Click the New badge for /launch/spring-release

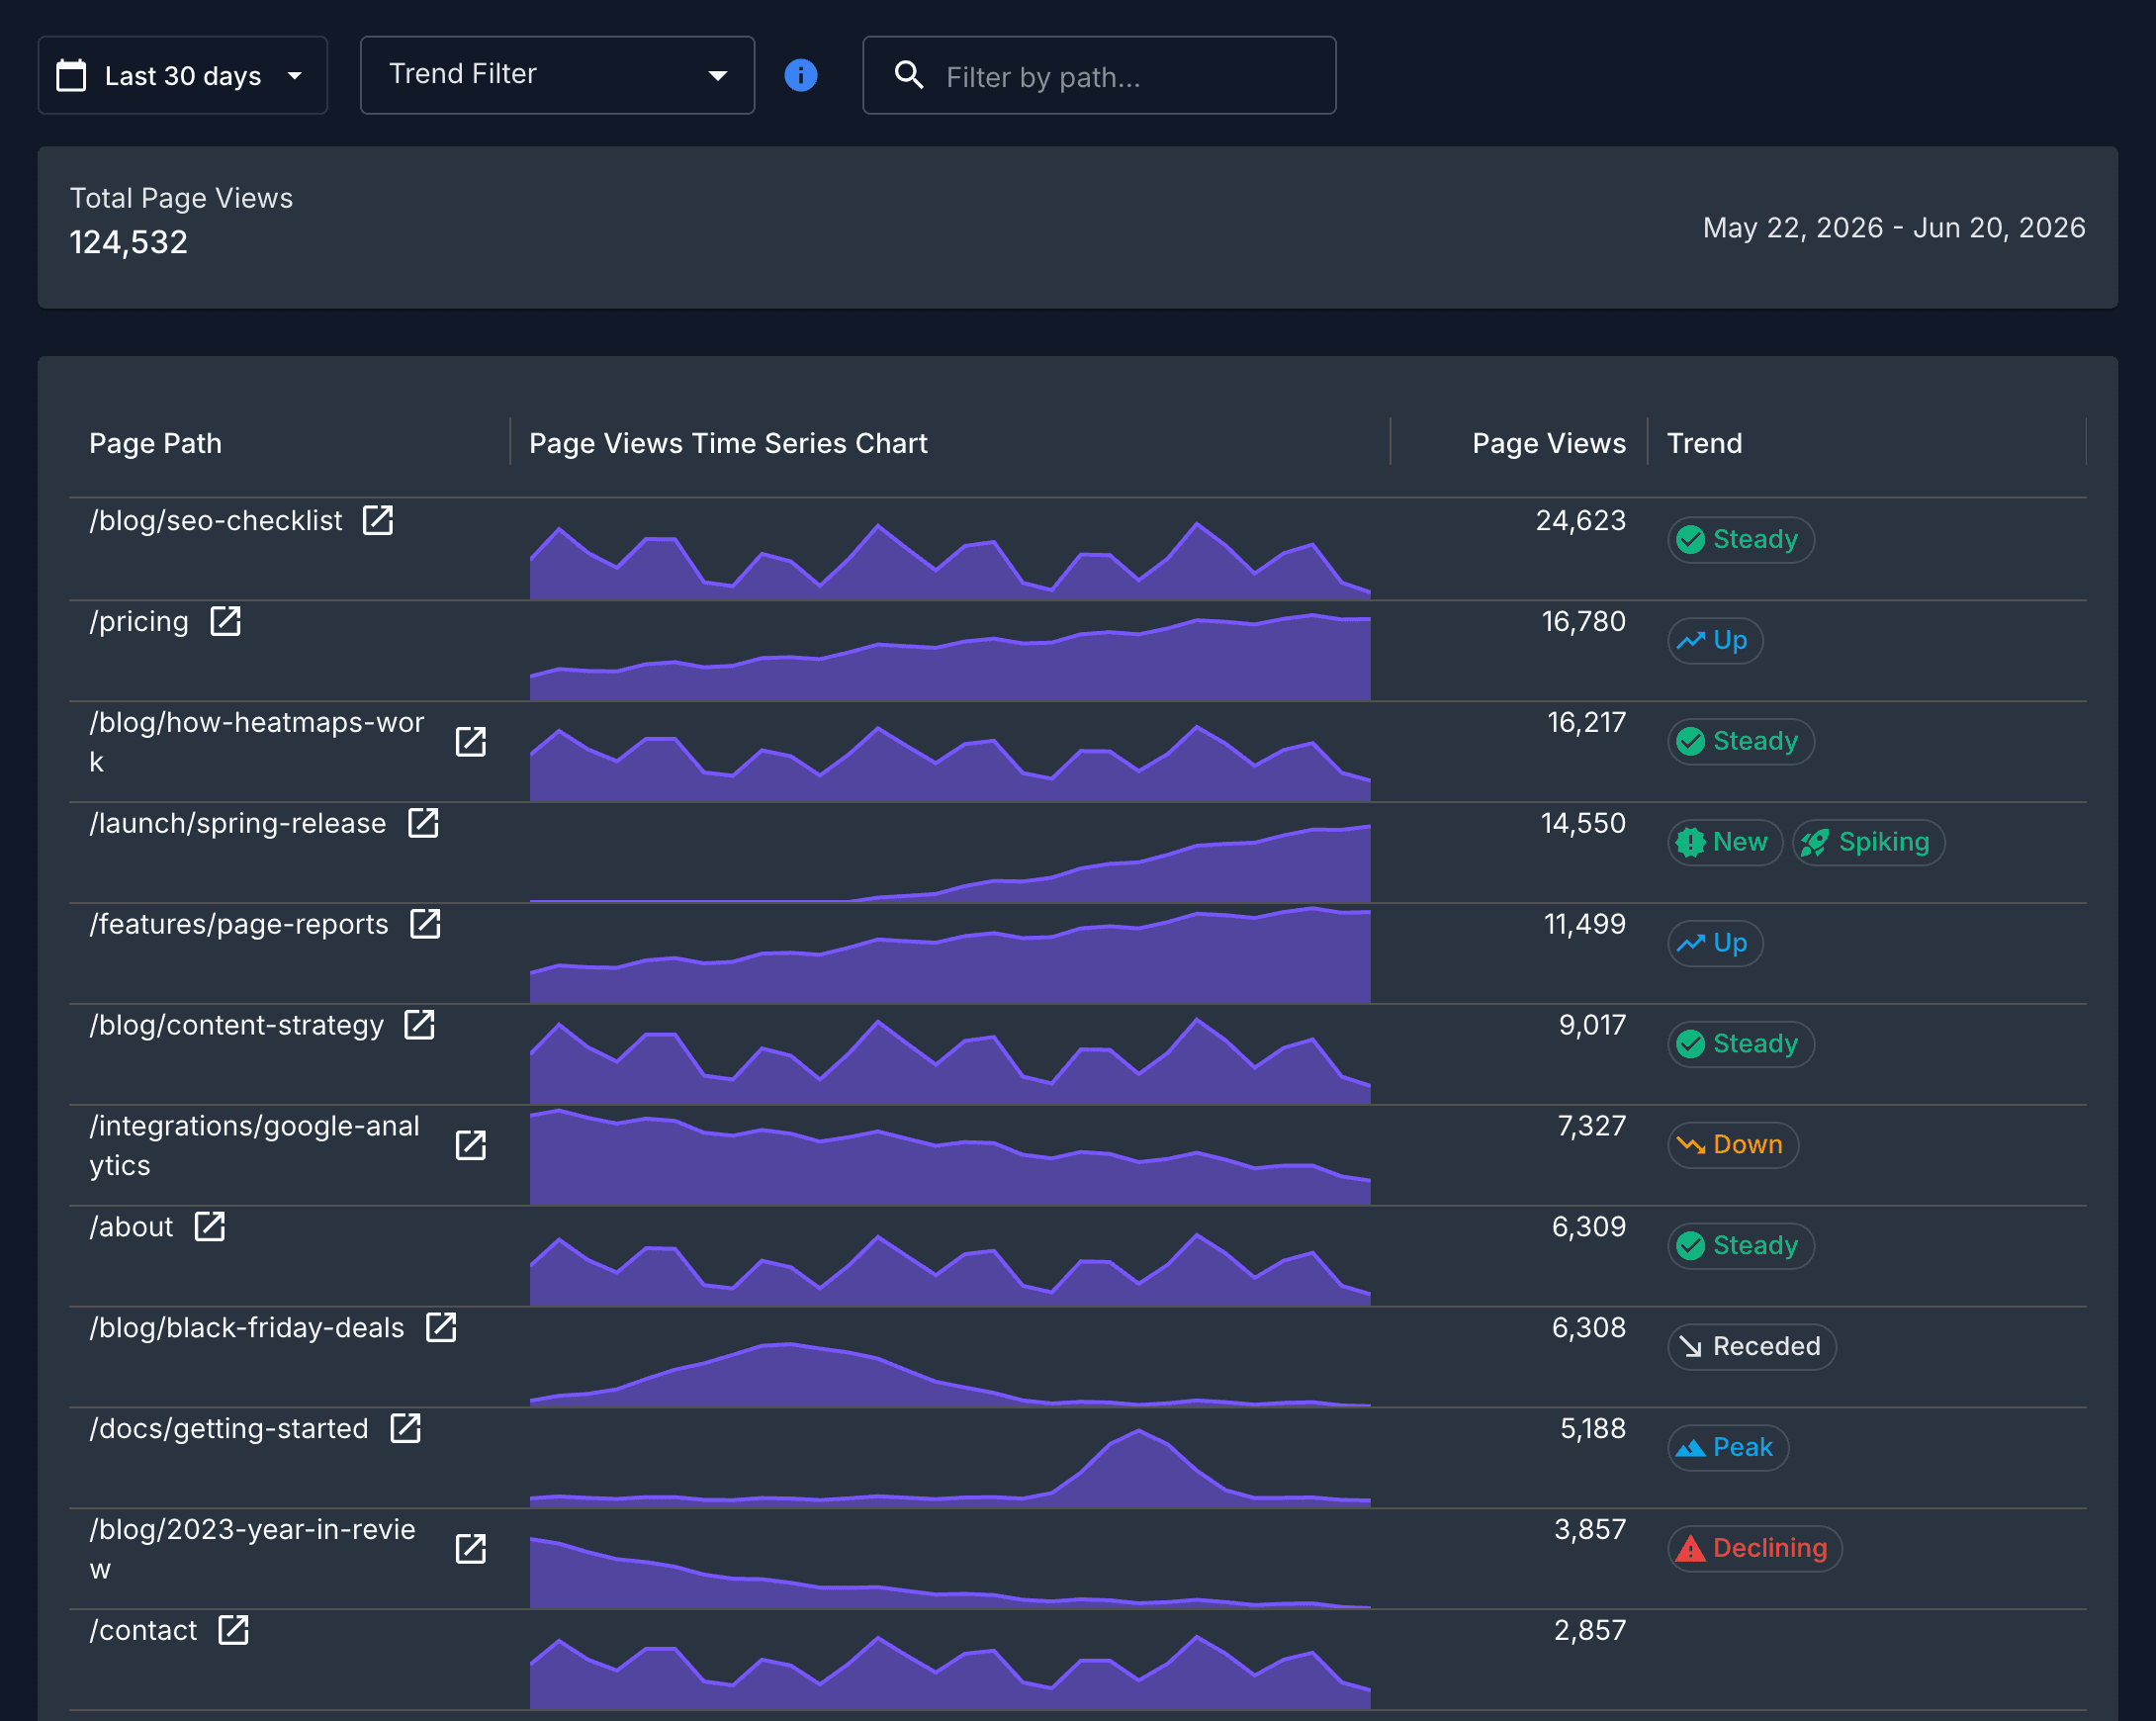[x=1725, y=843]
